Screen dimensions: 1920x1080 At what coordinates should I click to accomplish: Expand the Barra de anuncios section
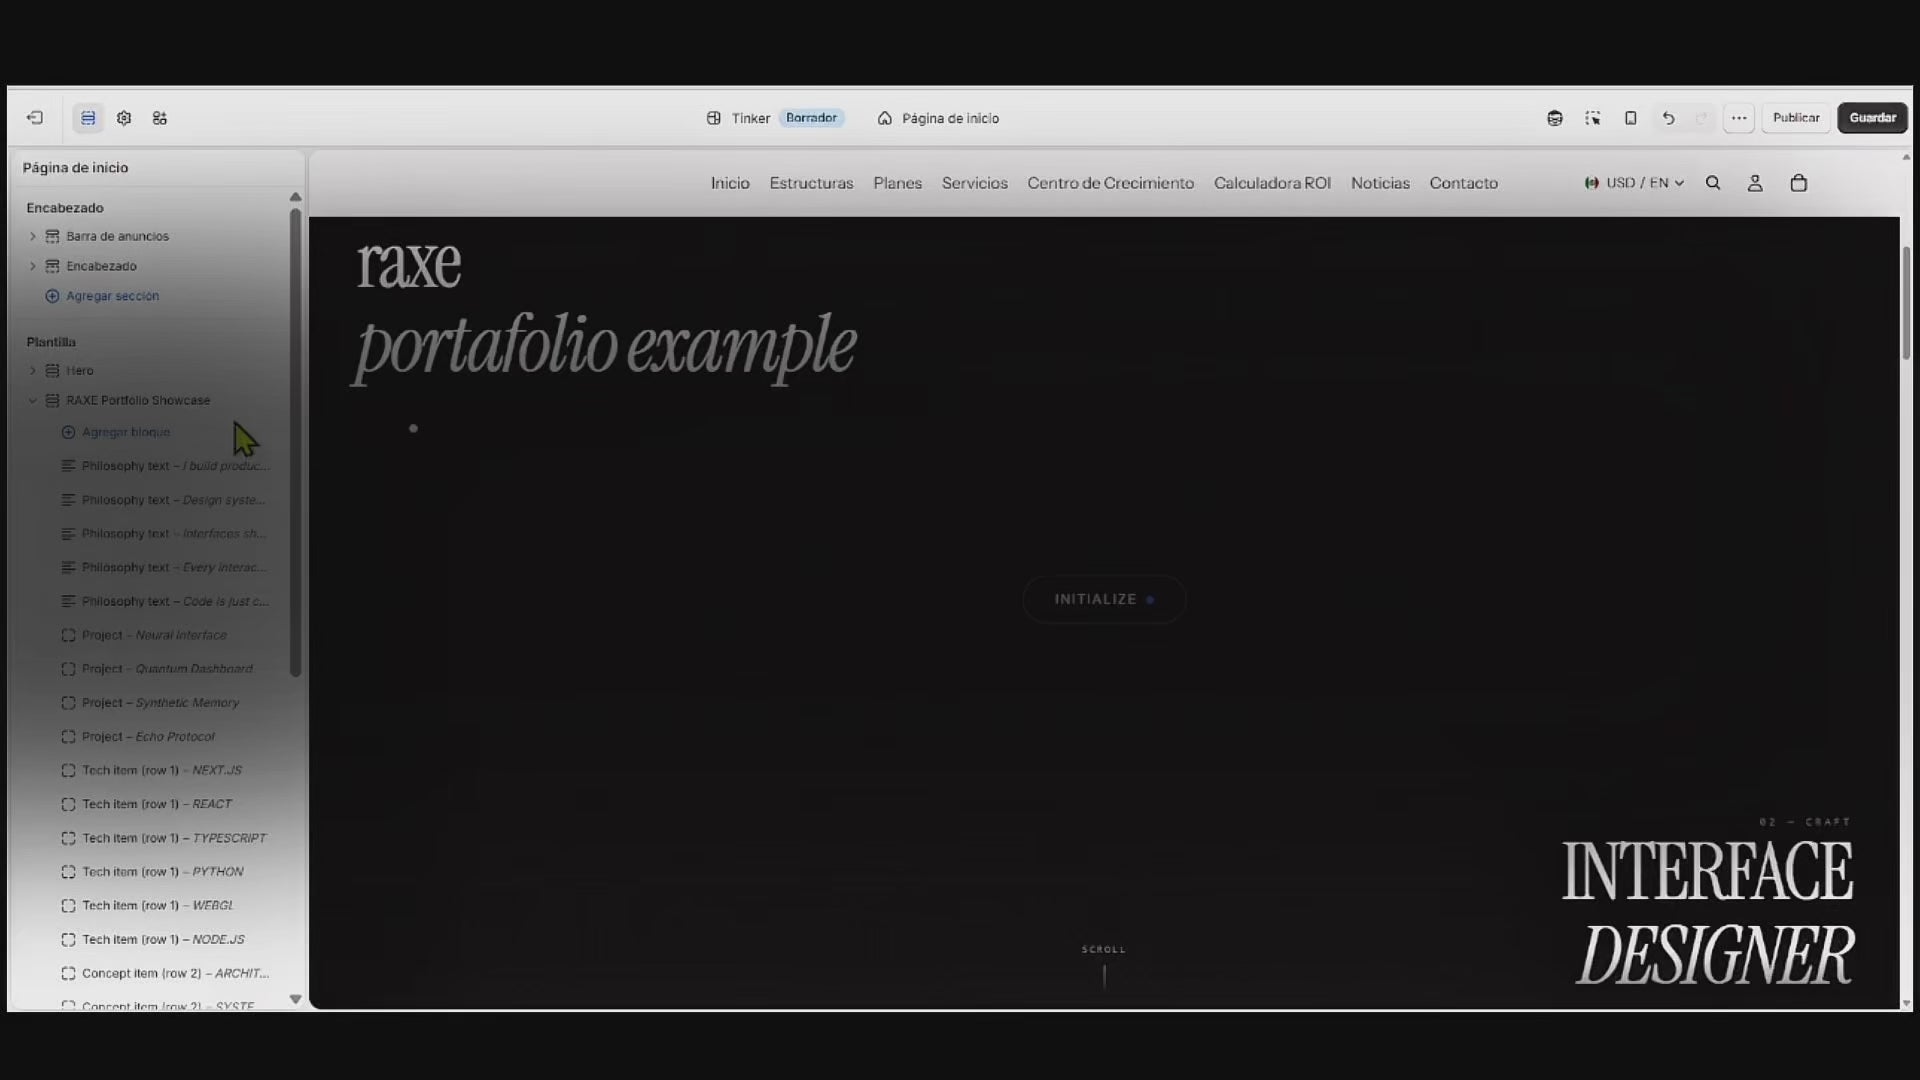point(33,236)
